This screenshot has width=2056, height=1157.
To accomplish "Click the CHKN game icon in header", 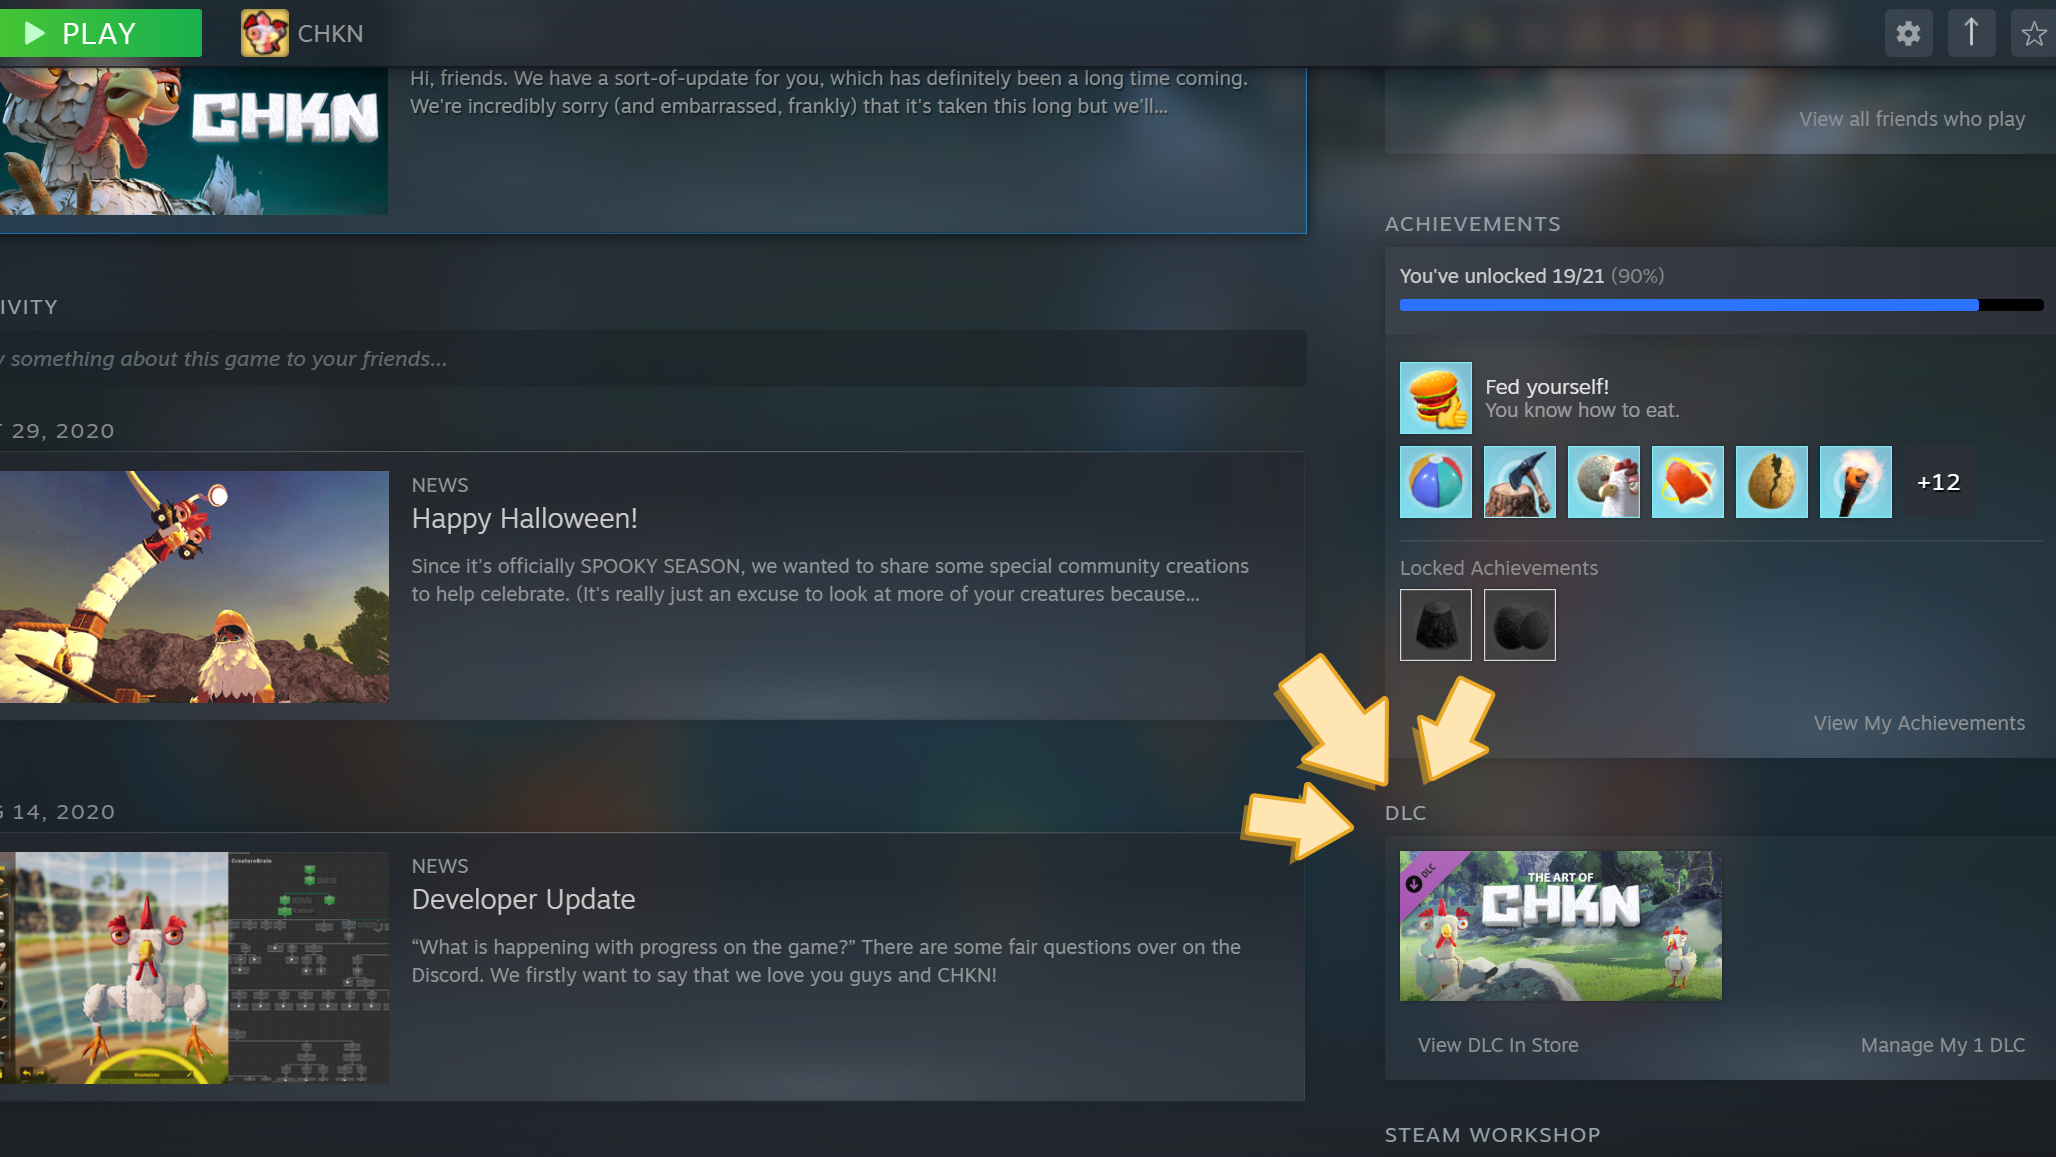I will pyautogui.click(x=265, y=32).
